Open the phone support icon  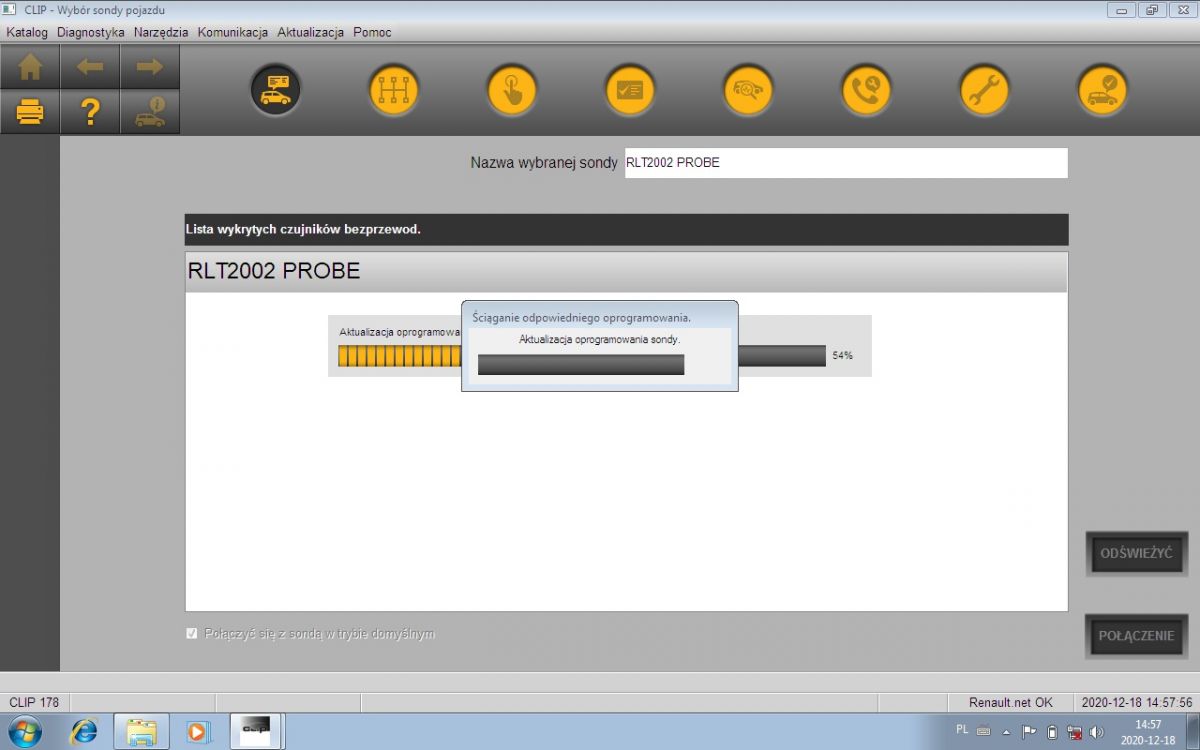[866, 91]
